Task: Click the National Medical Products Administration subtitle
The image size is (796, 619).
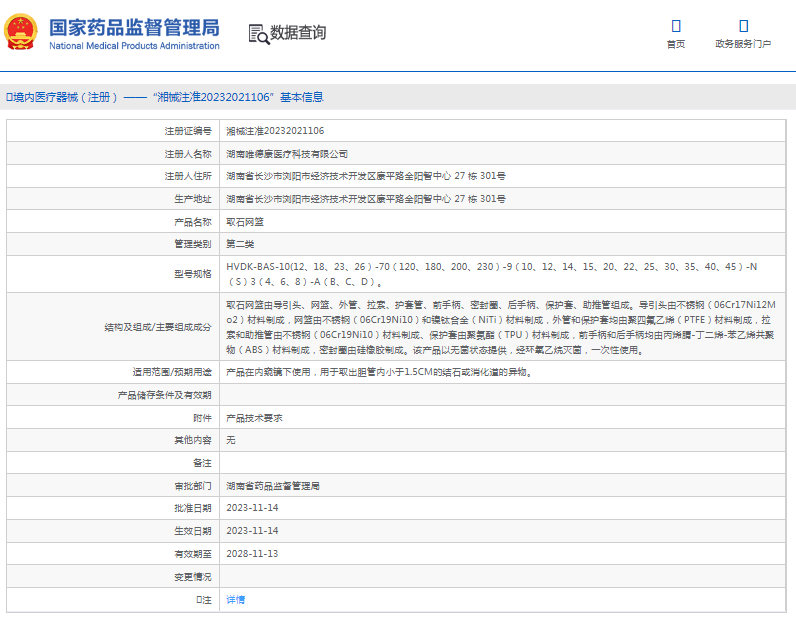Action: tap(134, 46)
